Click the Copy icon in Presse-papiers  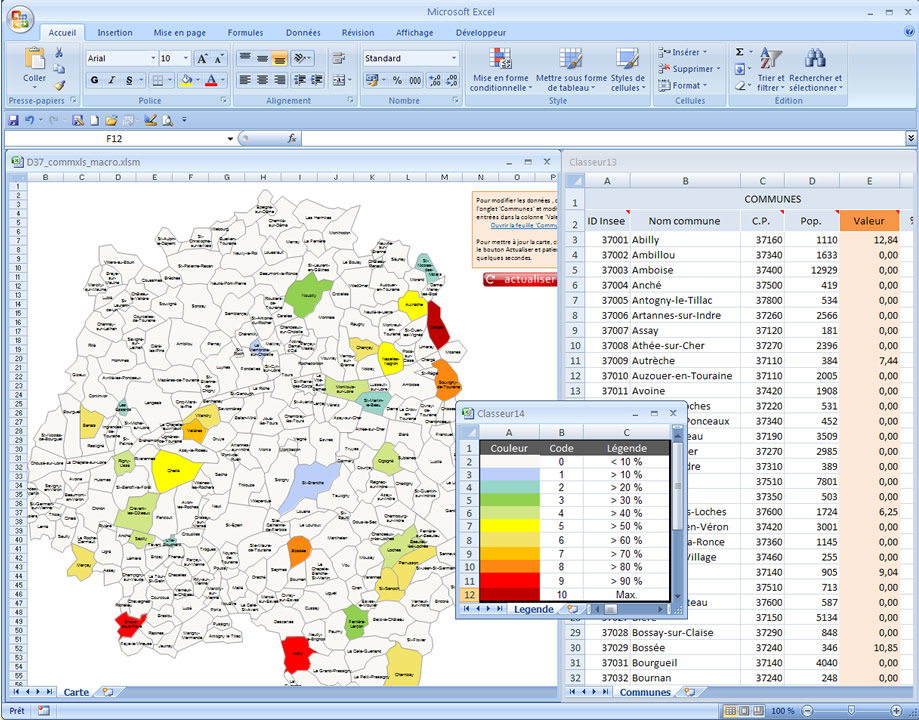point(59,69)
